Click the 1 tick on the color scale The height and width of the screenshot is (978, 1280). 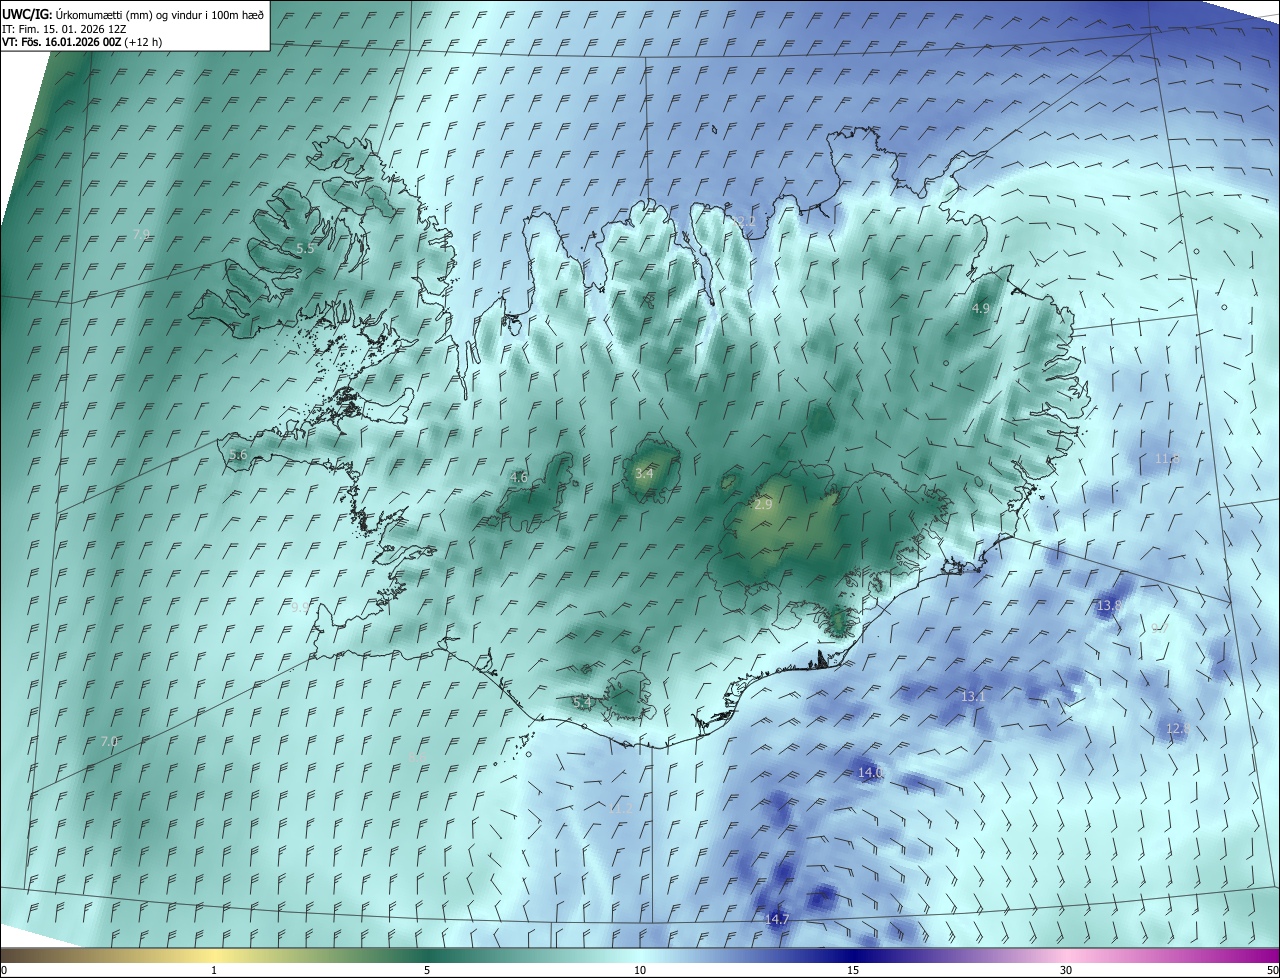tap(214, 971)
